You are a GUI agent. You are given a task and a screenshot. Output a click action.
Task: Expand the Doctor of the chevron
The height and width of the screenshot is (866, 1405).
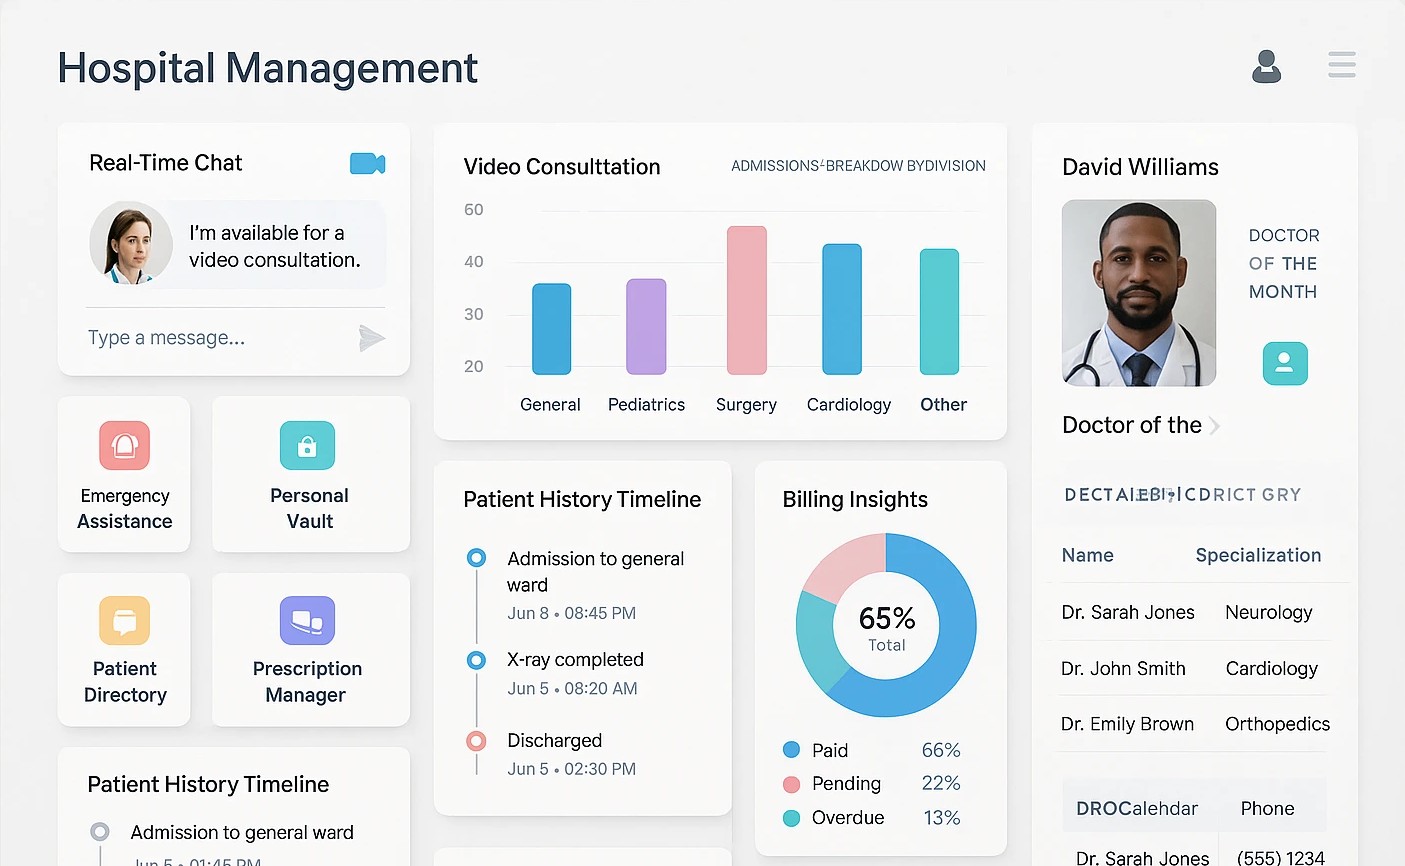click(1215, 426)
